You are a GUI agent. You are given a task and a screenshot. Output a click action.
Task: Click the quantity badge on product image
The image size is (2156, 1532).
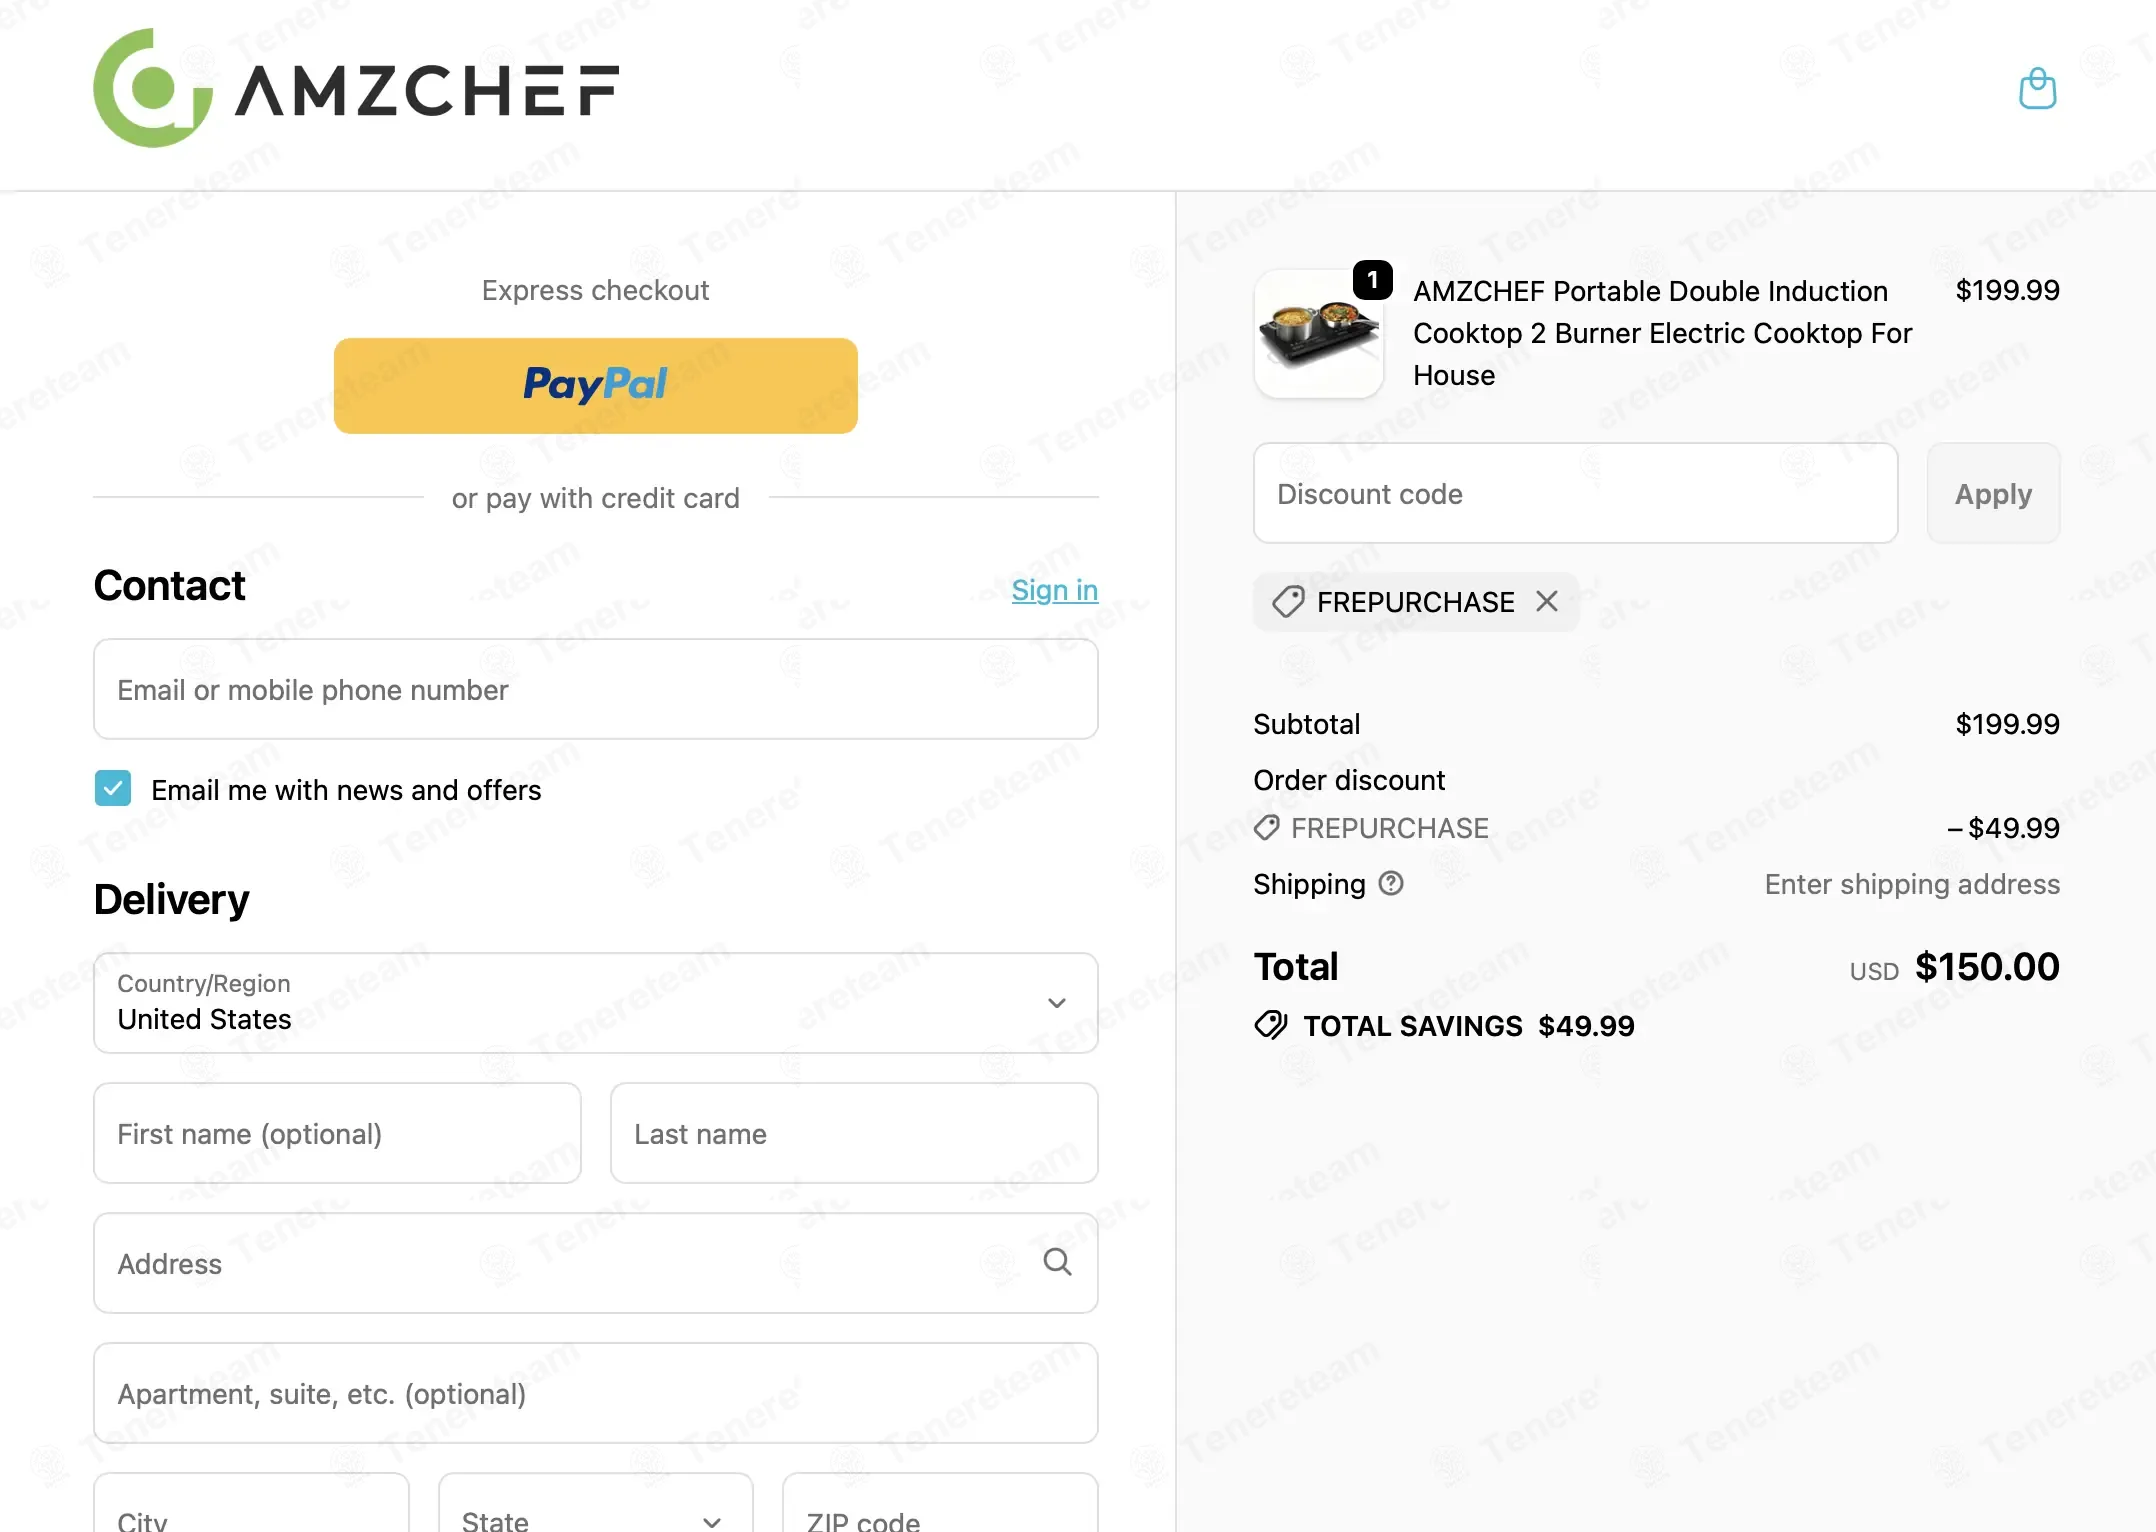[1372, 279]
